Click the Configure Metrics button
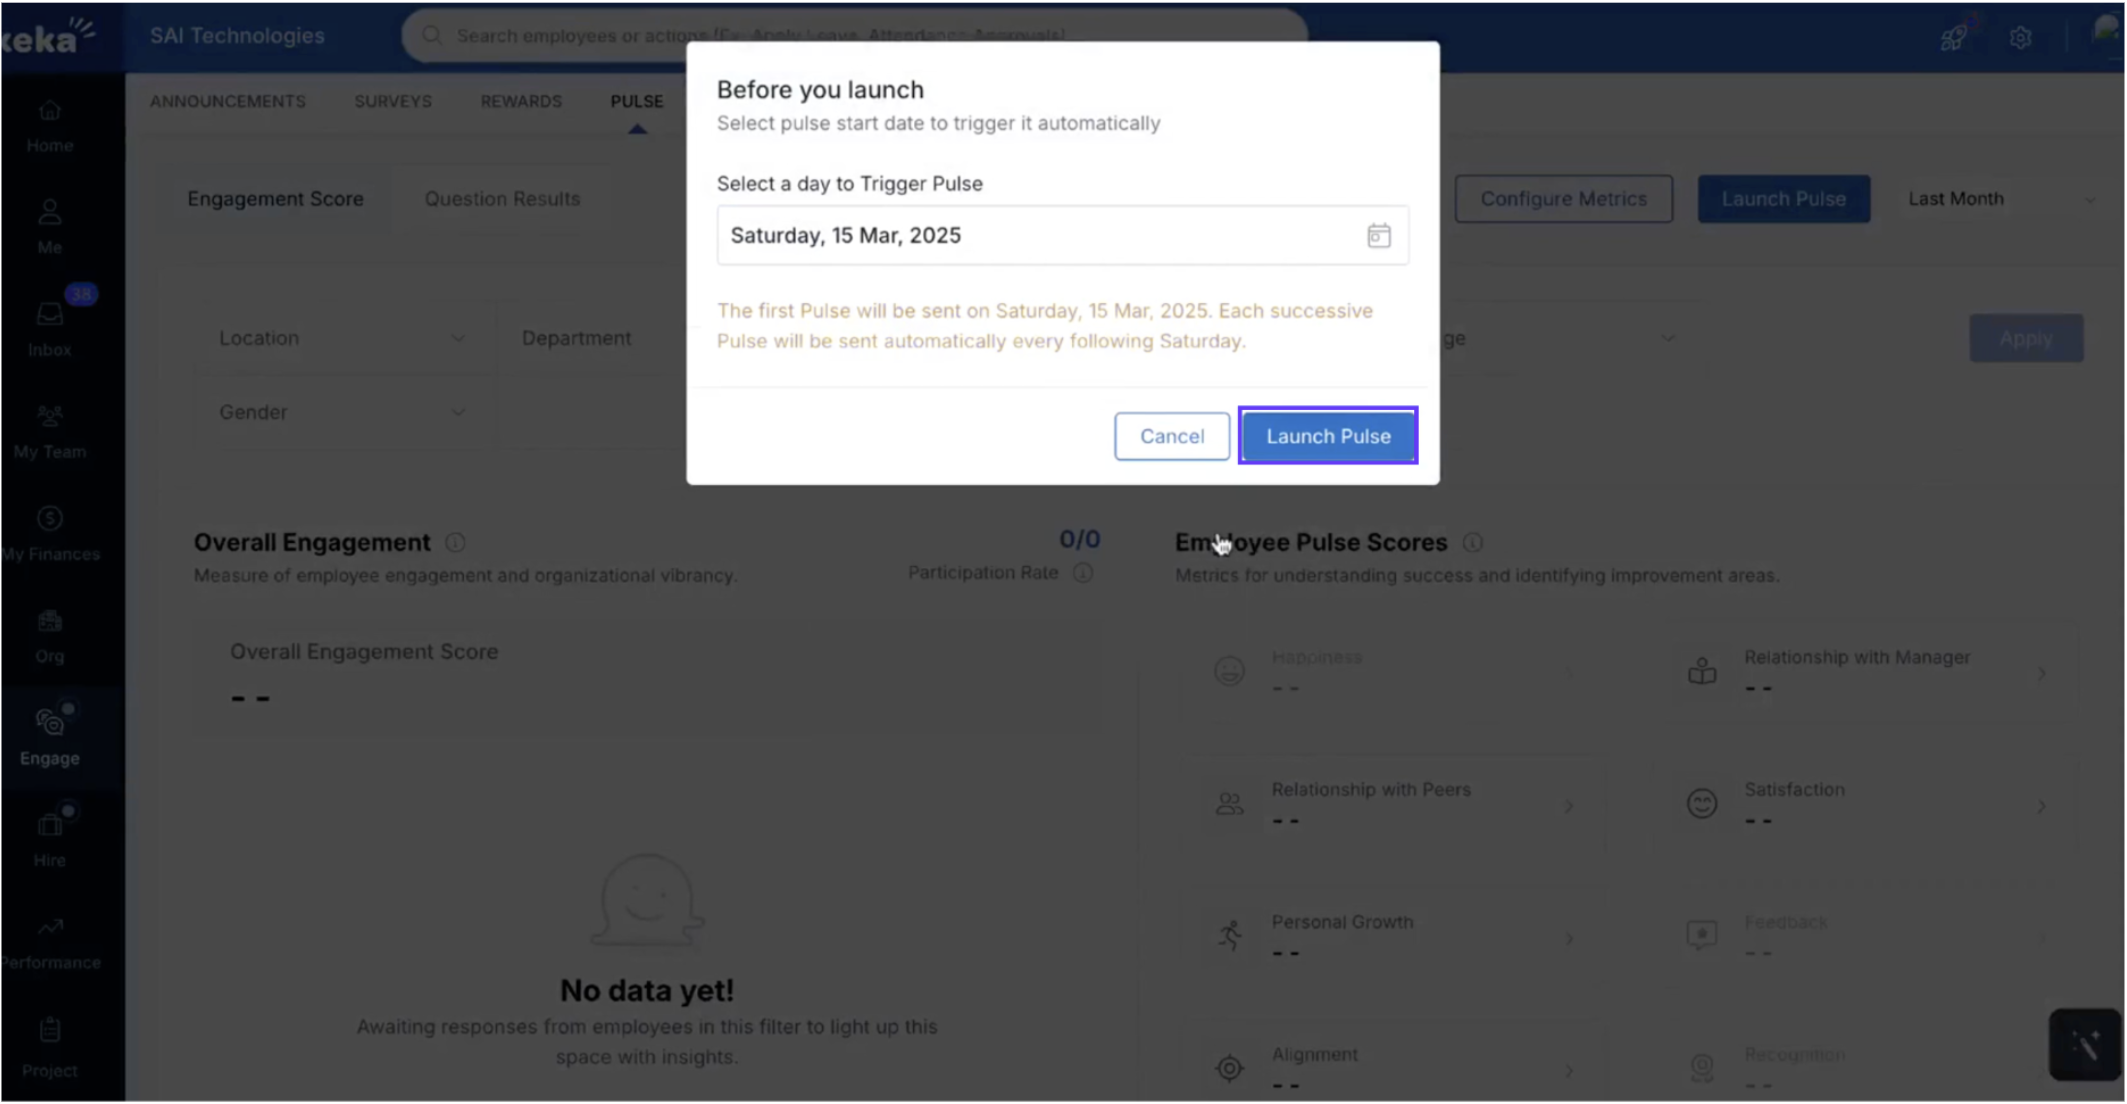 [1563, 198]
